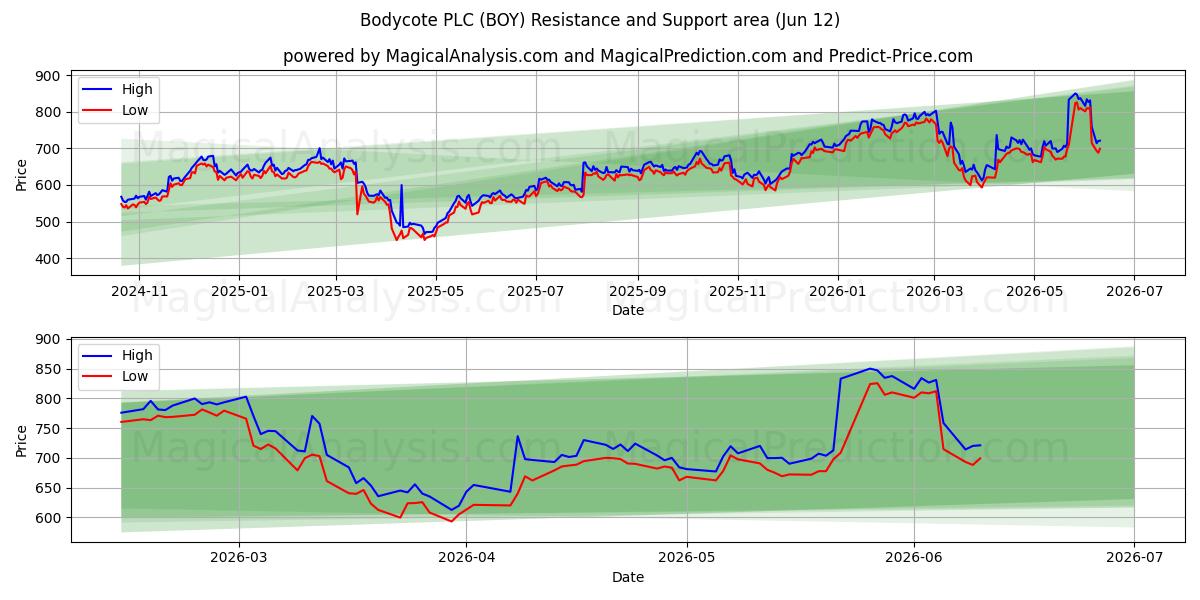Click the 'Price' axis label of the bottom chart
Image resolution: width=1200 pixels, height=600 pixels.
click(x=22, y=440)
